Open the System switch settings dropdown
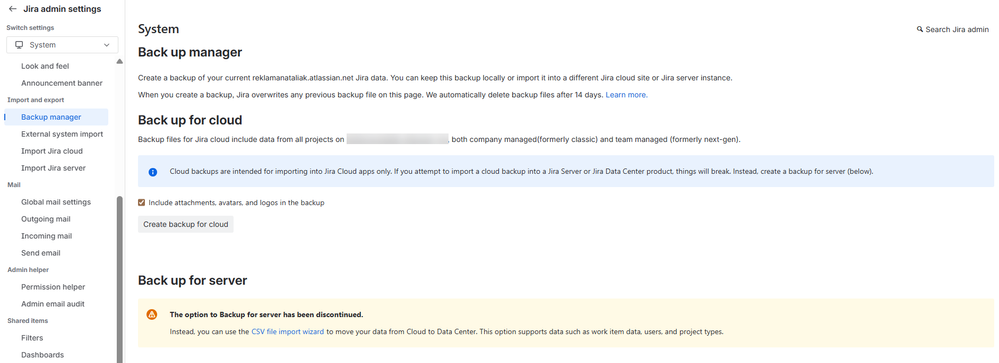 point(62,45)
